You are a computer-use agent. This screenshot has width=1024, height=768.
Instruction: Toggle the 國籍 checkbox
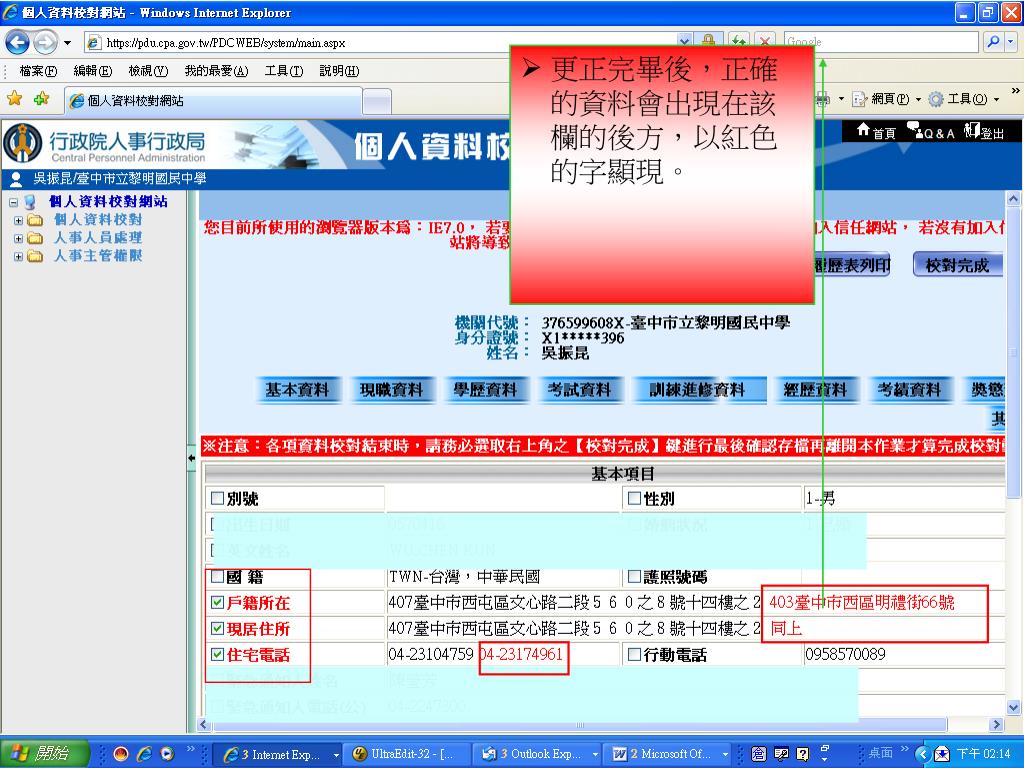click(217, 577)
